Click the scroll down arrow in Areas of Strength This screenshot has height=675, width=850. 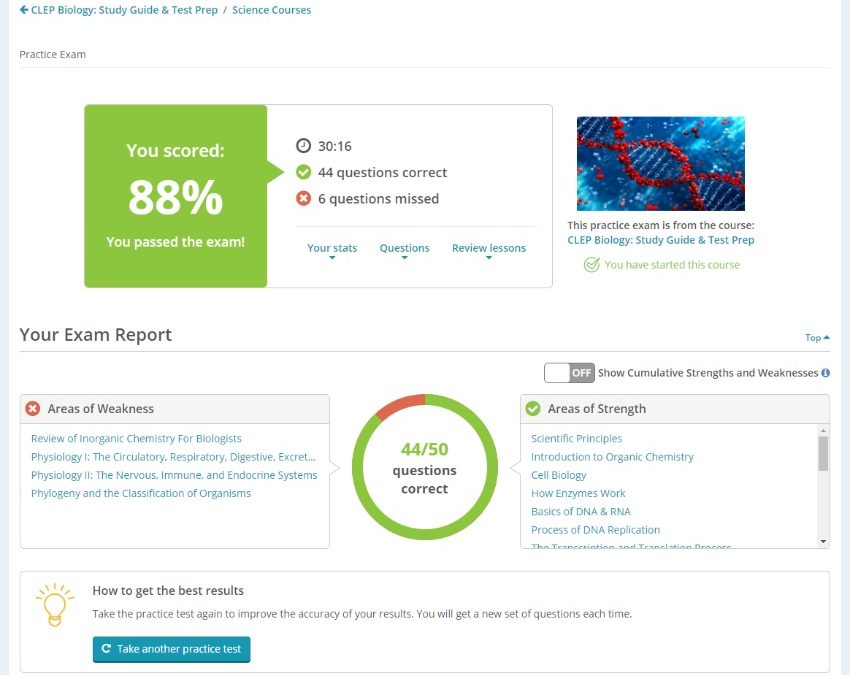[823, 541]
